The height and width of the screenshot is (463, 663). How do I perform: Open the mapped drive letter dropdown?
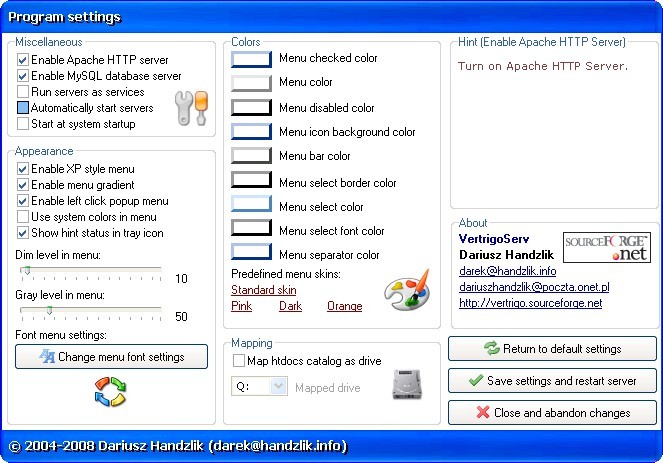tap(277, 387)
